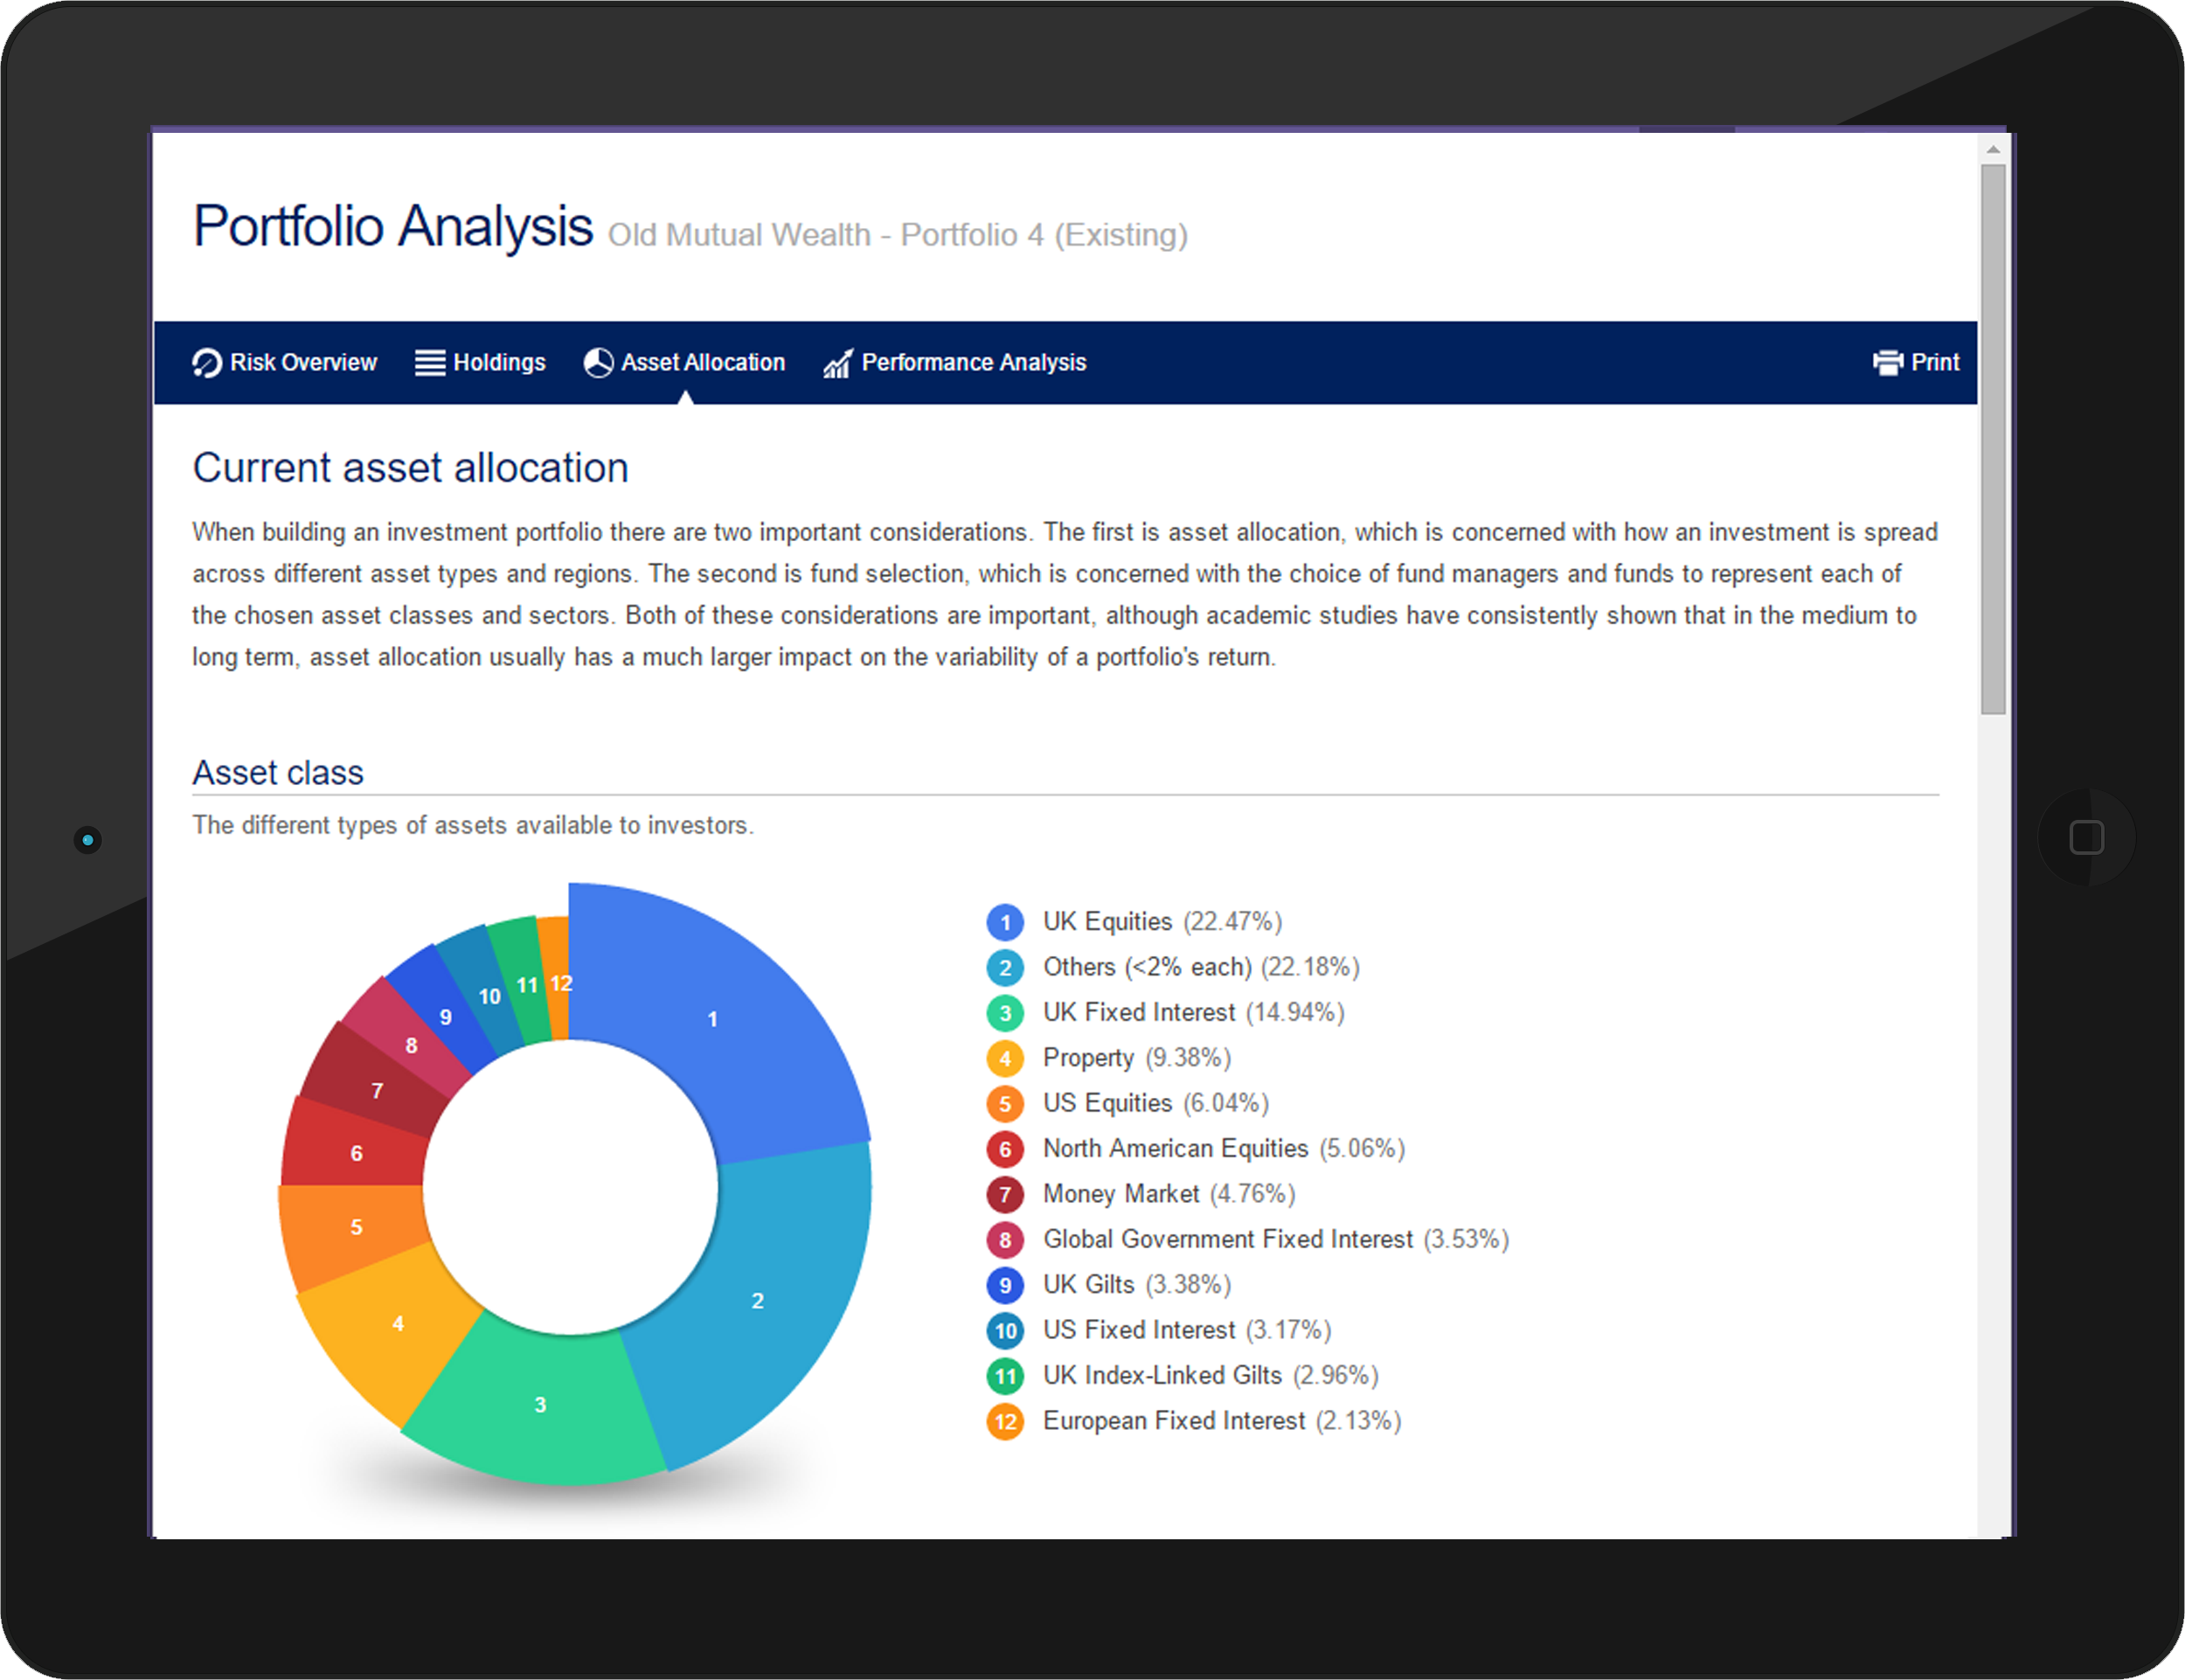Click legend badge 6 North American Equities
This screenshot has height=1680, width=2185.
pyautogui.click(x=1005, y=1149)
